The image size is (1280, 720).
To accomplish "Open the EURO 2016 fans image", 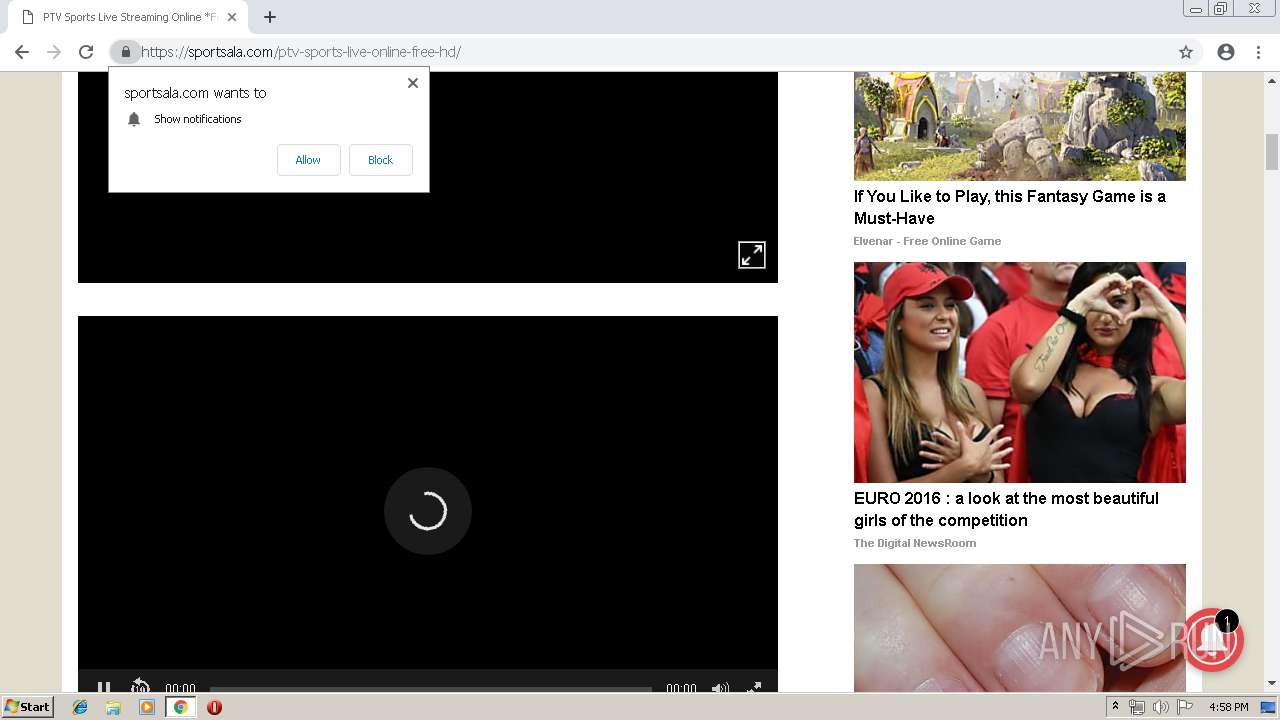I will 1020,372.
